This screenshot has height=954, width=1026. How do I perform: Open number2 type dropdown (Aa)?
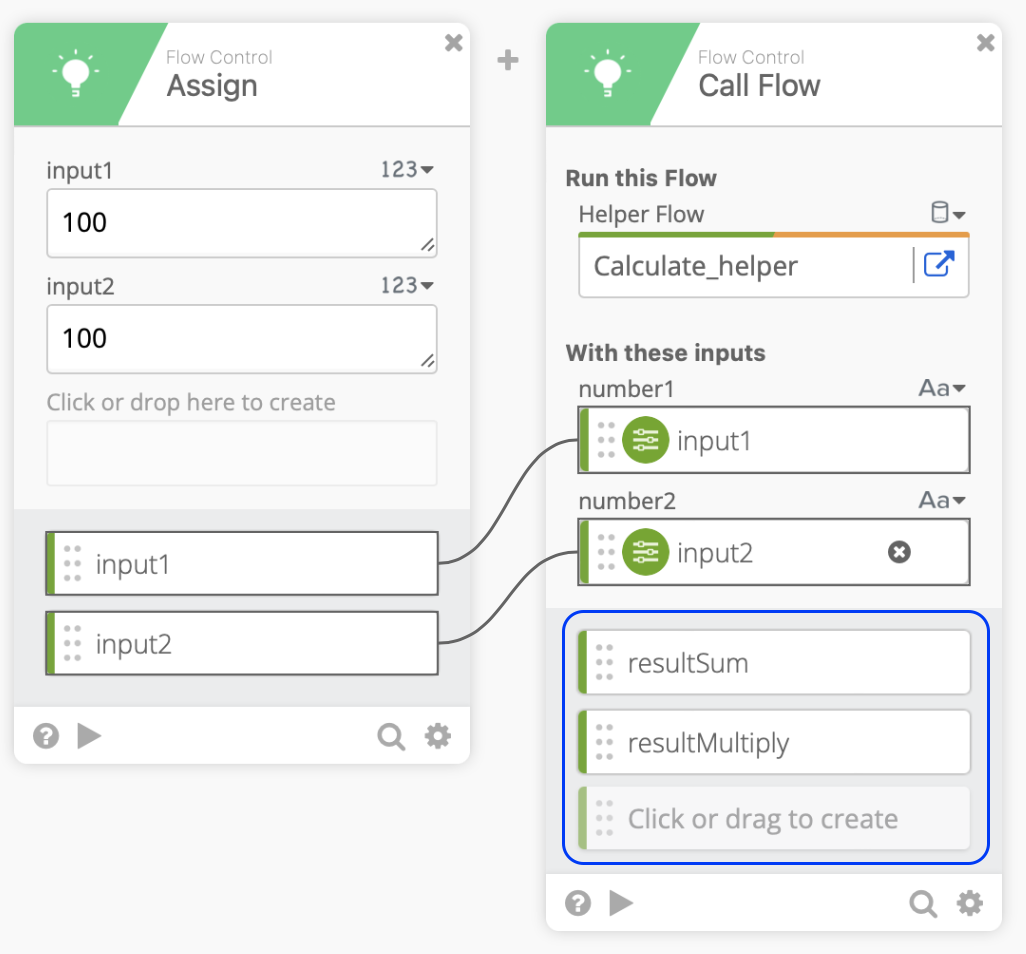pos(942,500)
